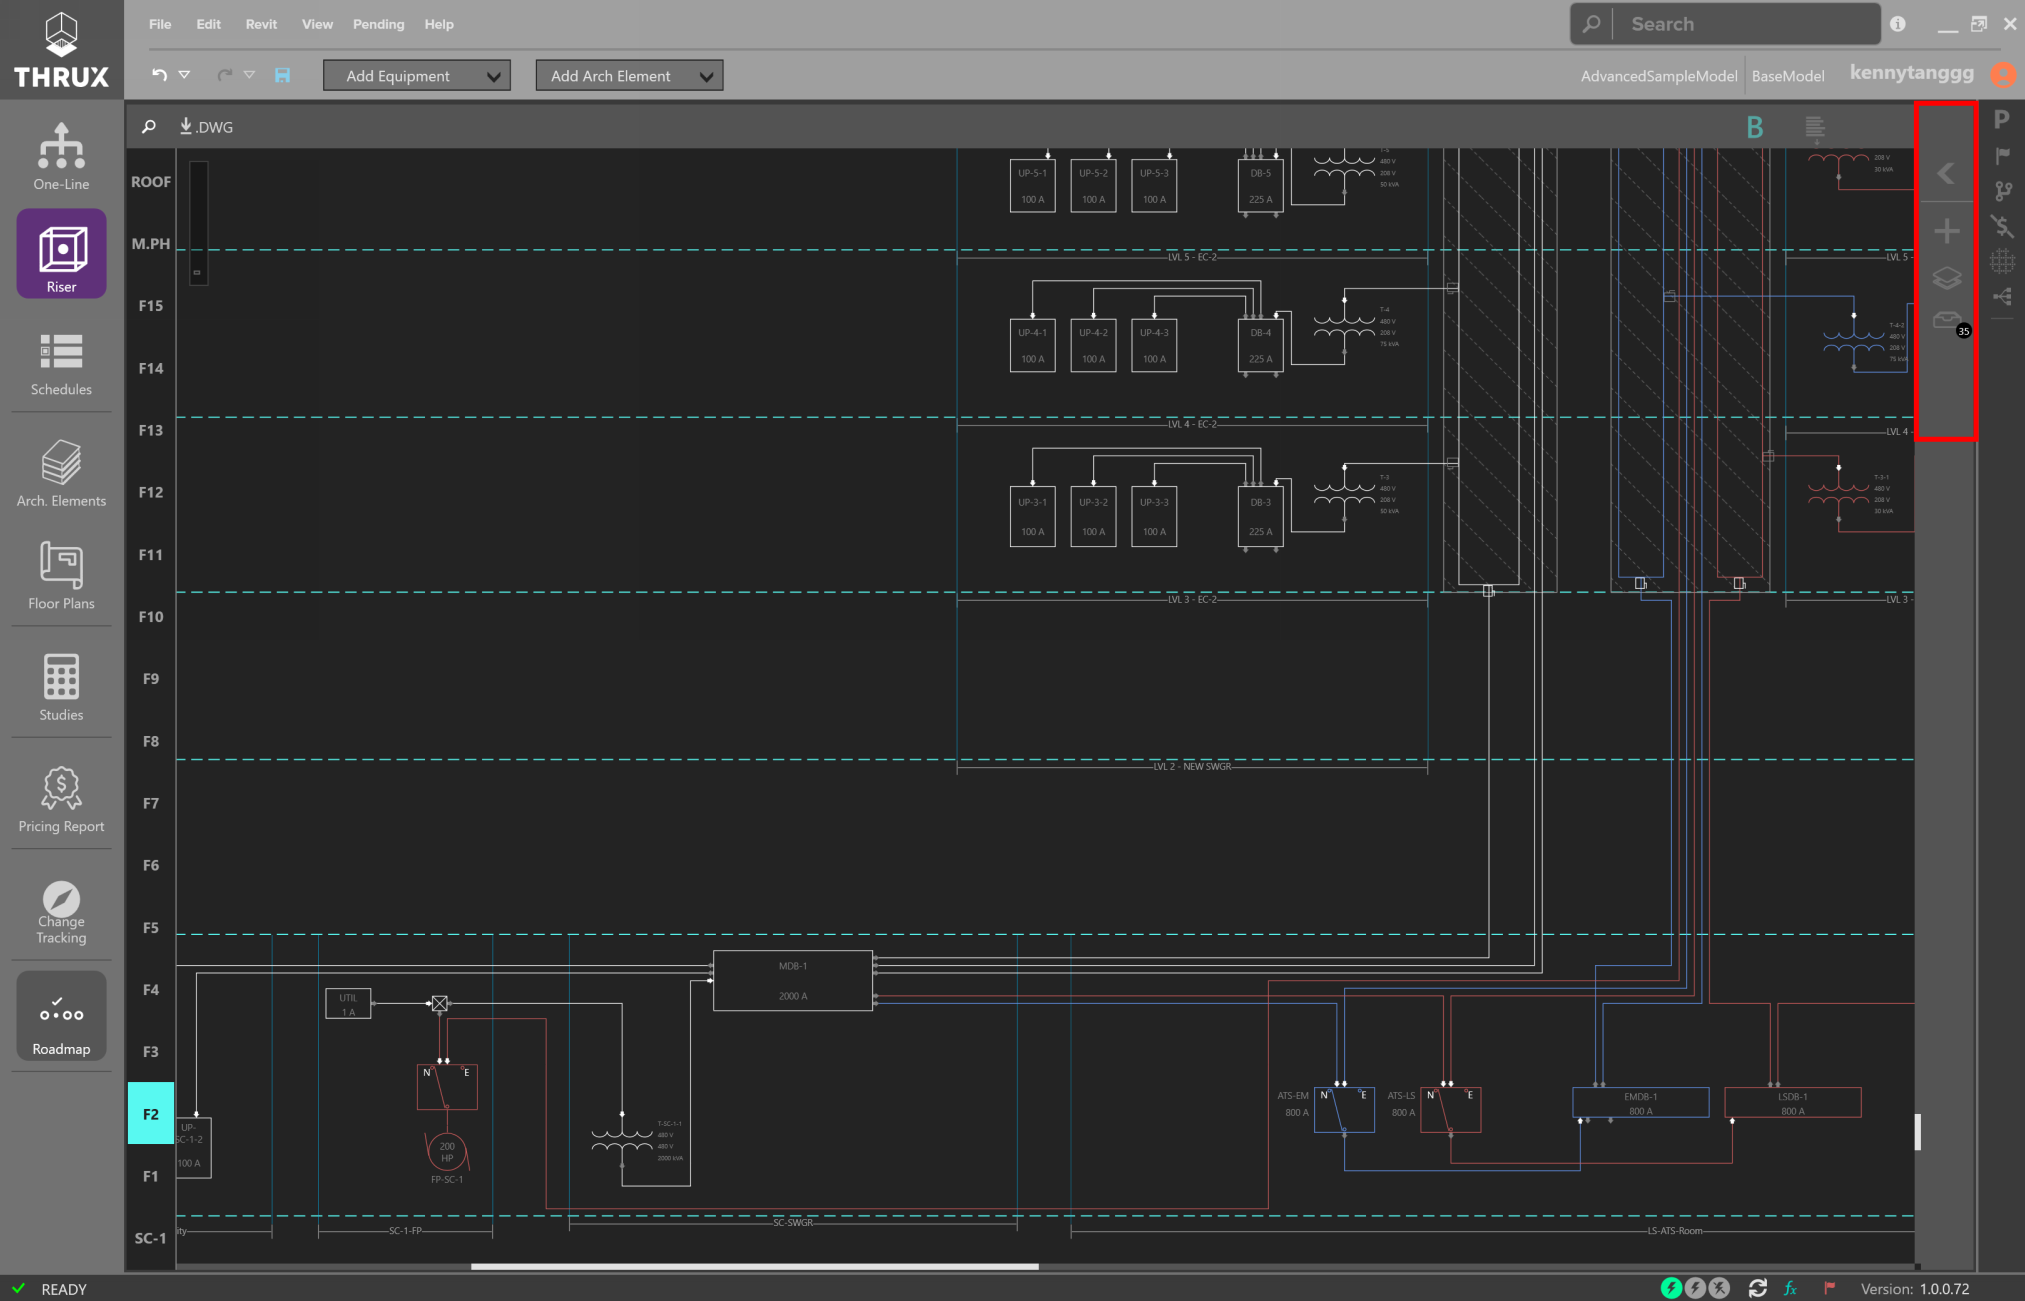Open the View menu
This screenshot has height=1301, width=2025.
pyautogui.click(x=317, y=24)
